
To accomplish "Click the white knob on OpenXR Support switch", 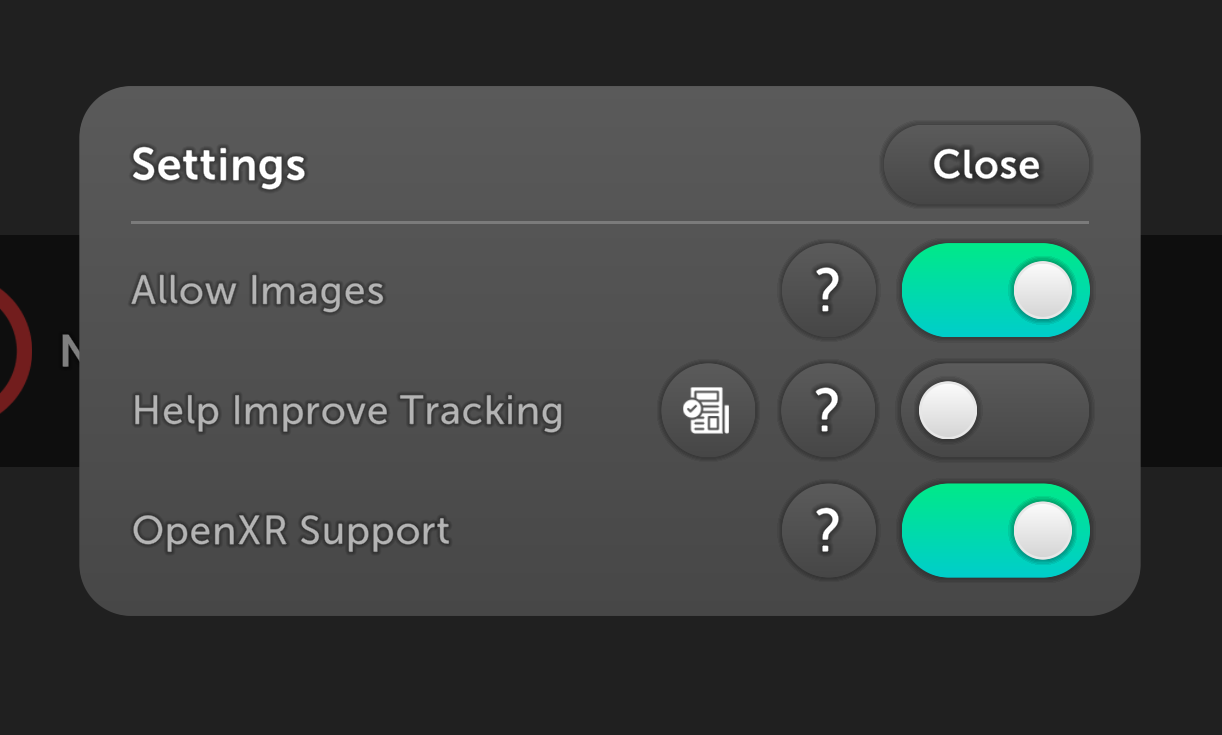I will click(x=1042, y=531).
